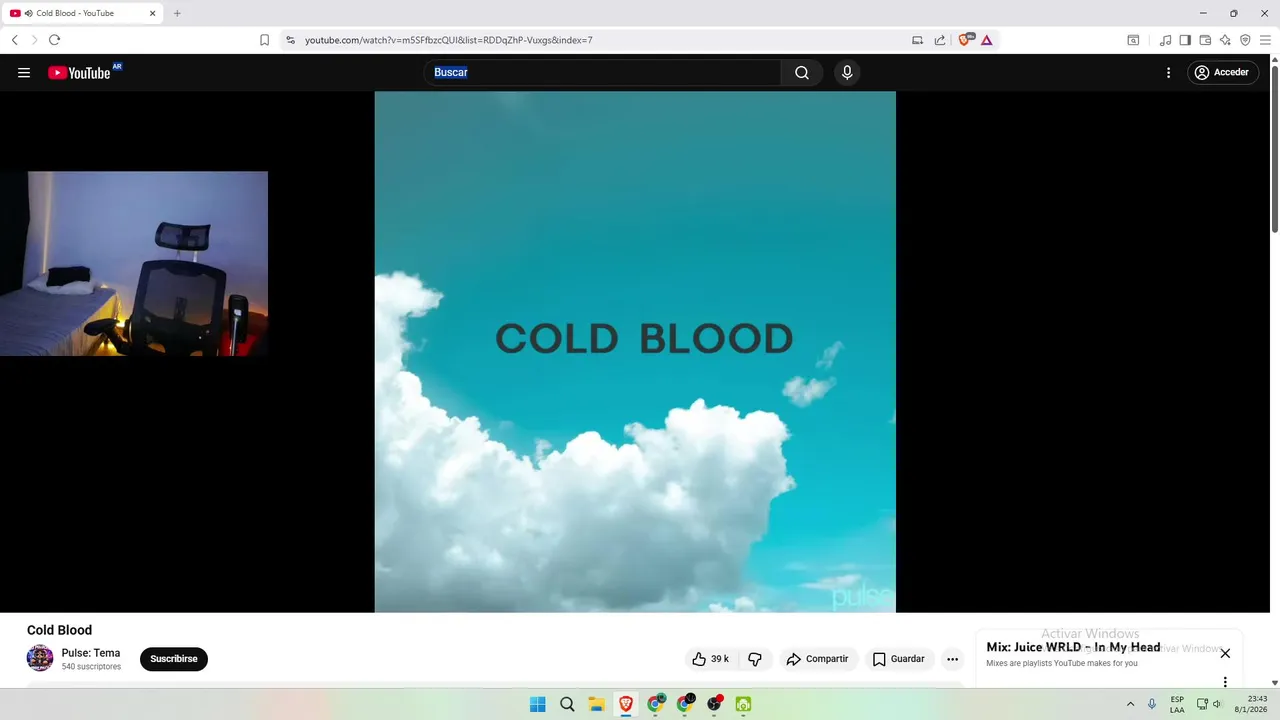
Task: Open Windows taskbar search
Action: (x=567, y=704)
